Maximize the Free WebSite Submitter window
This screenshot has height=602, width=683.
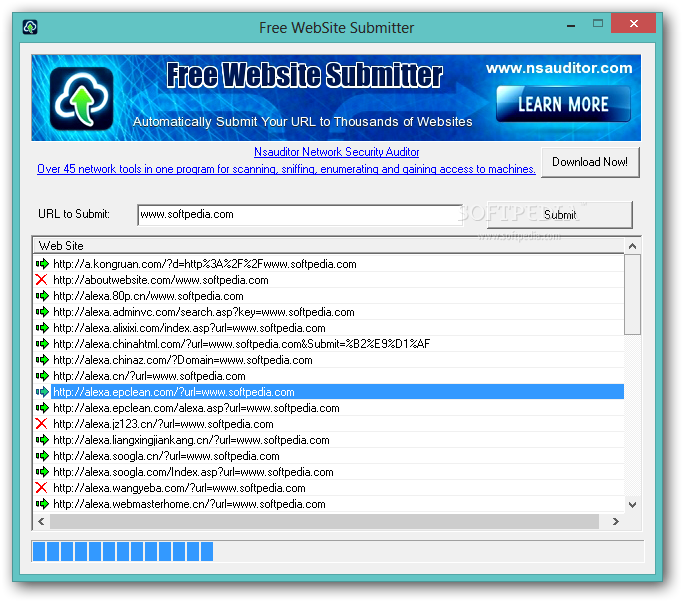pos(598,24)
